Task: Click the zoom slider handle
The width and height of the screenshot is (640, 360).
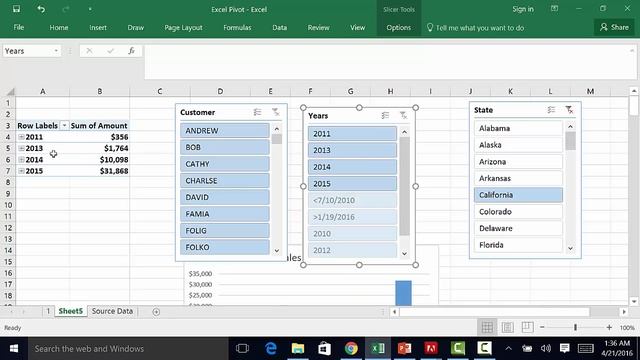Action: pyautogui.click(x=576, y=327)
